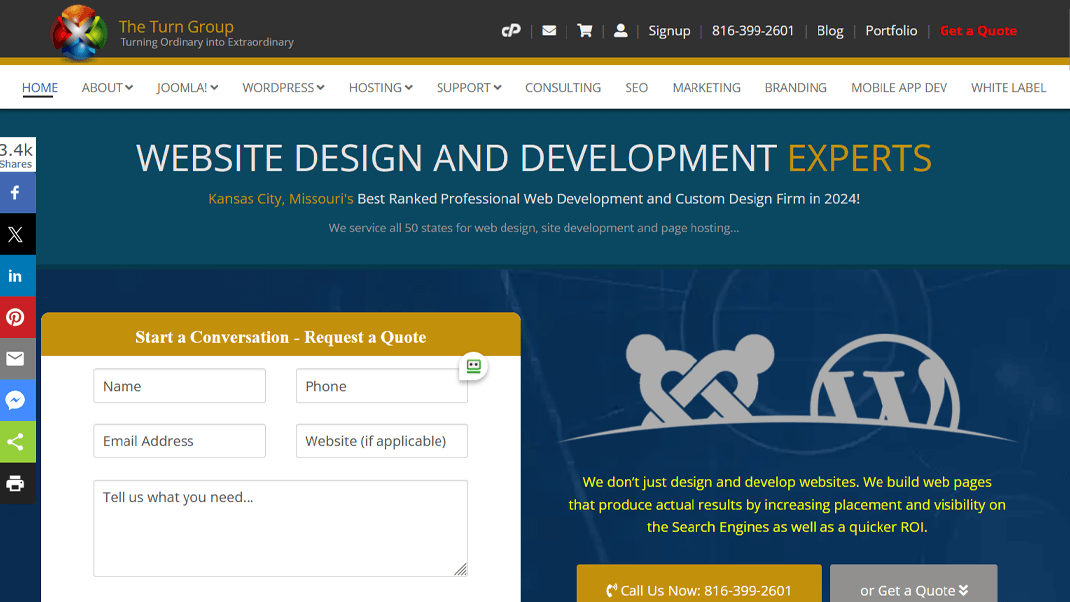Share page via Facebook sidebar icon
The height and width of the screenshot is (602, 1070).
pyautogui.click(x=17, y=193)
